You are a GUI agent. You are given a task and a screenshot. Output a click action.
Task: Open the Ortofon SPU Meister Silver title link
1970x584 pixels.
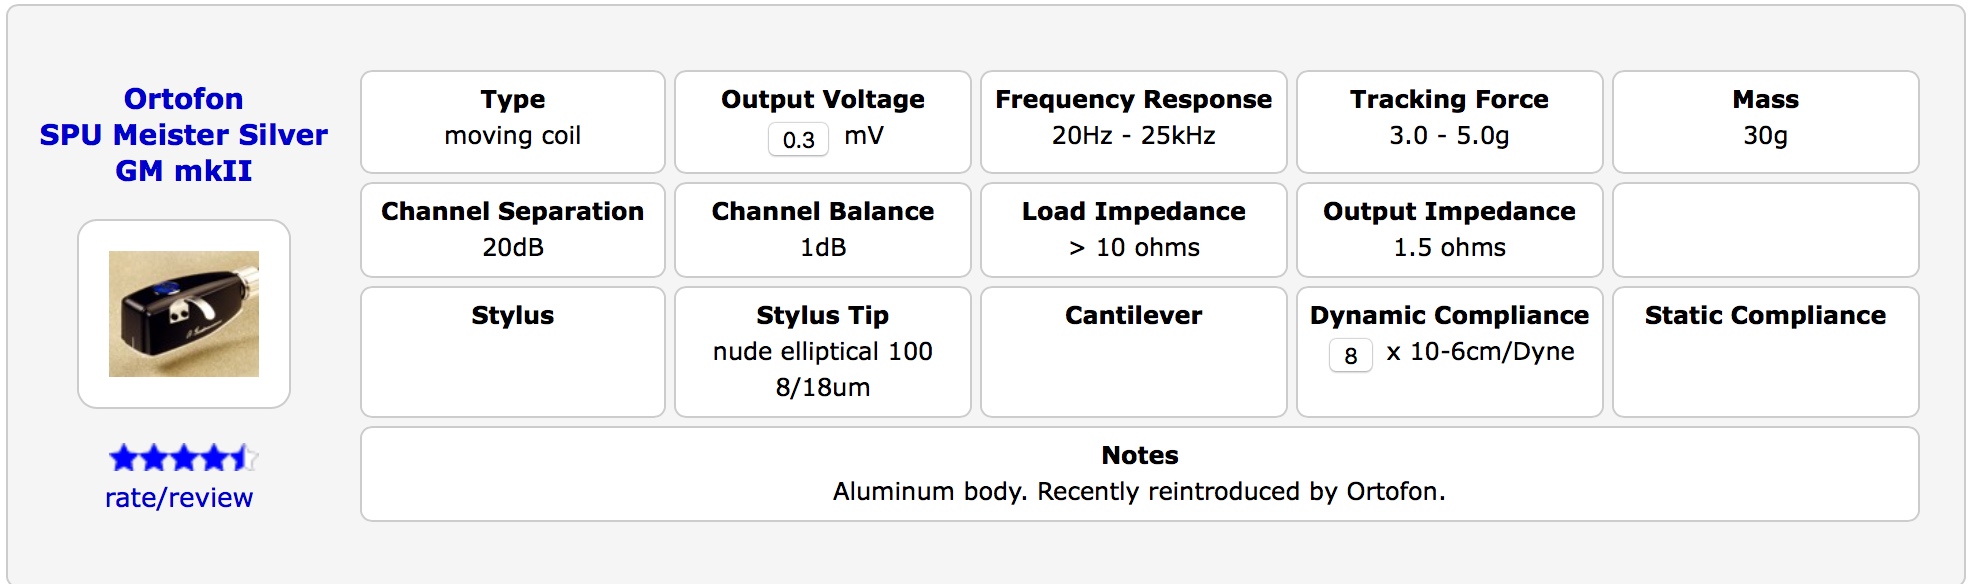pos(184,135)
